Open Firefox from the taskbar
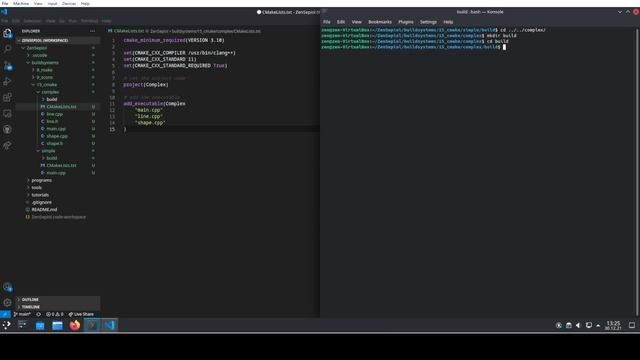The height and width of the screenshot is (360, 640). (x=75, y=325)
